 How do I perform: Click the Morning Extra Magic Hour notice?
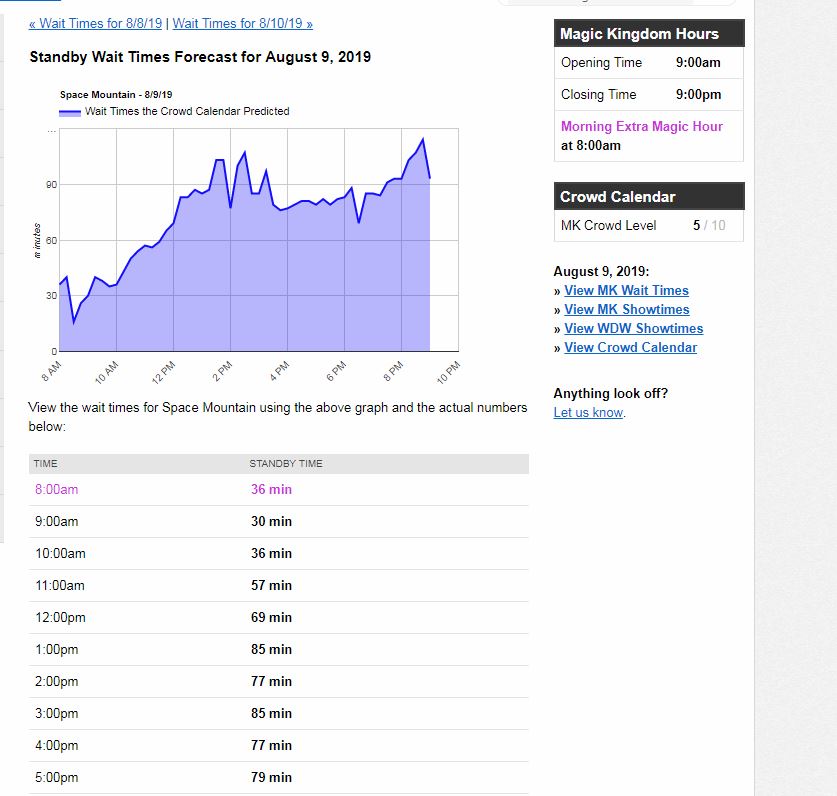(641, 135)
